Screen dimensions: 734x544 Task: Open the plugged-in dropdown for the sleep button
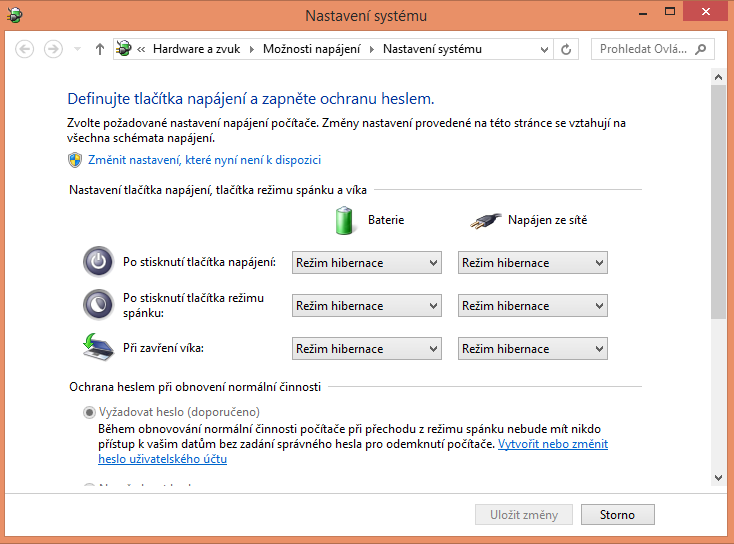533,306
